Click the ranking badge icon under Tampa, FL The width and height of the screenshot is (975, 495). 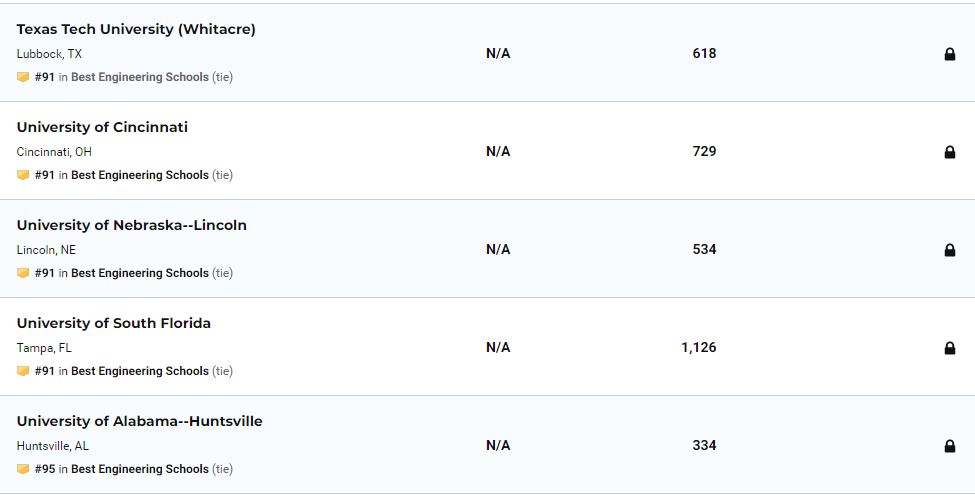pyautogui.click(x=23, y=371)
